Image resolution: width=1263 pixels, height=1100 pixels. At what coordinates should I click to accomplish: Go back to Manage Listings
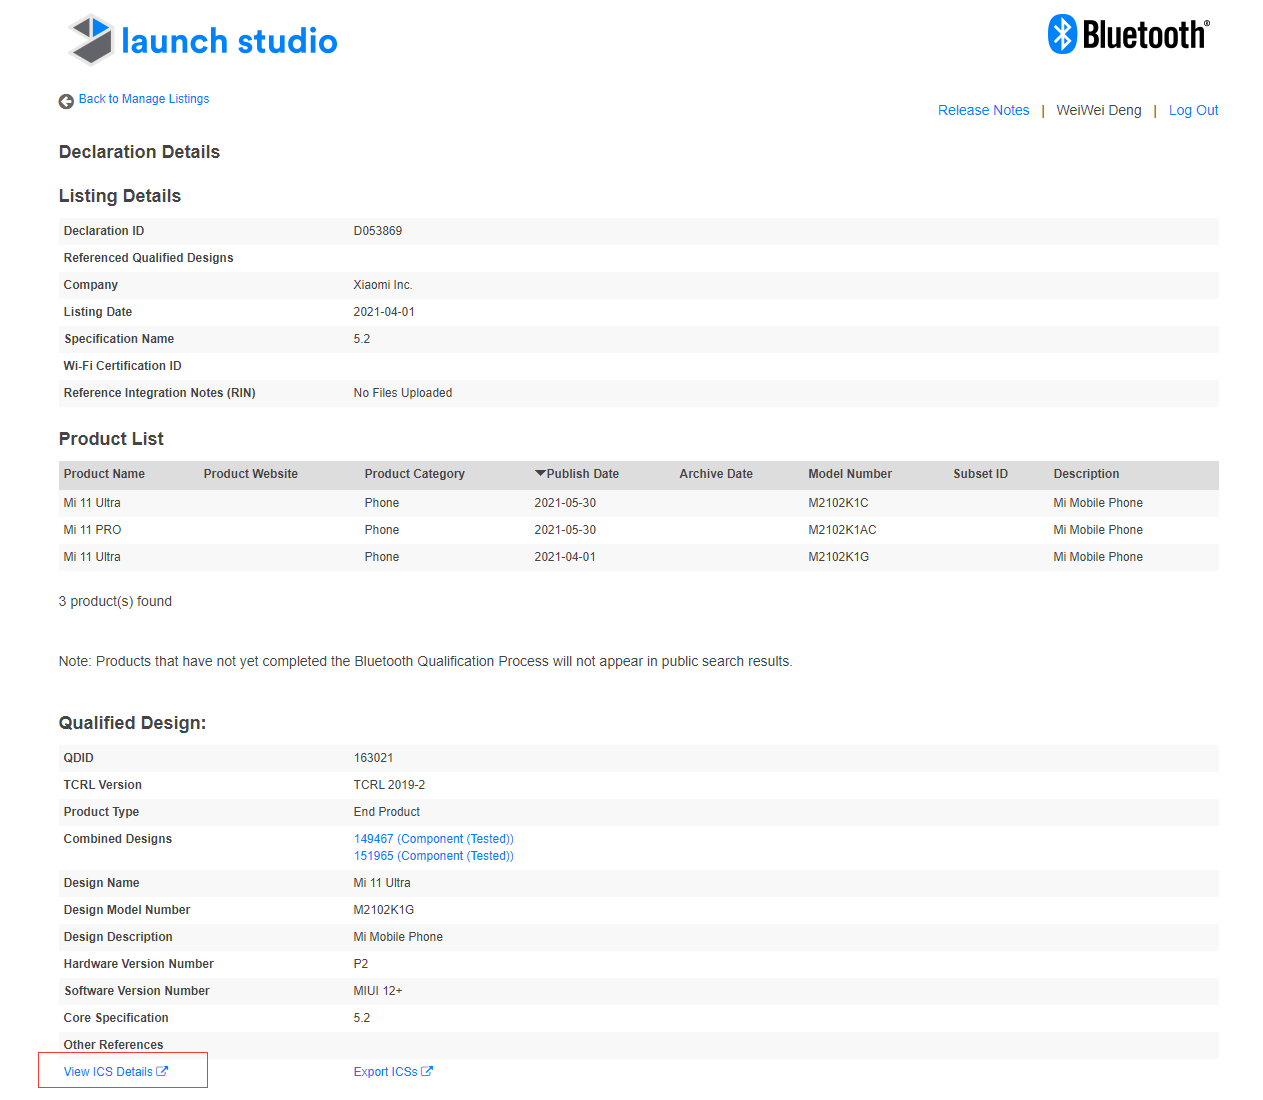(x=144, y=99)
